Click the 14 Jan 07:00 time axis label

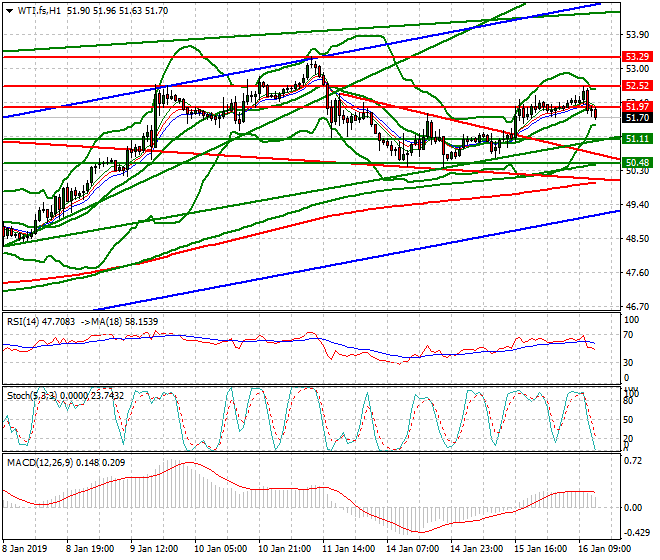point(412,549)
